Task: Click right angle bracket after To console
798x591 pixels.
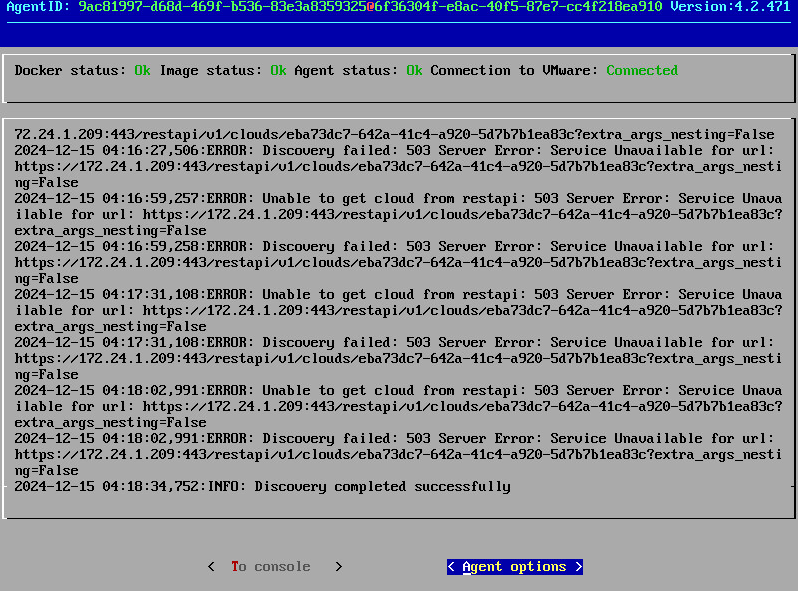Action: pos(339,567)
